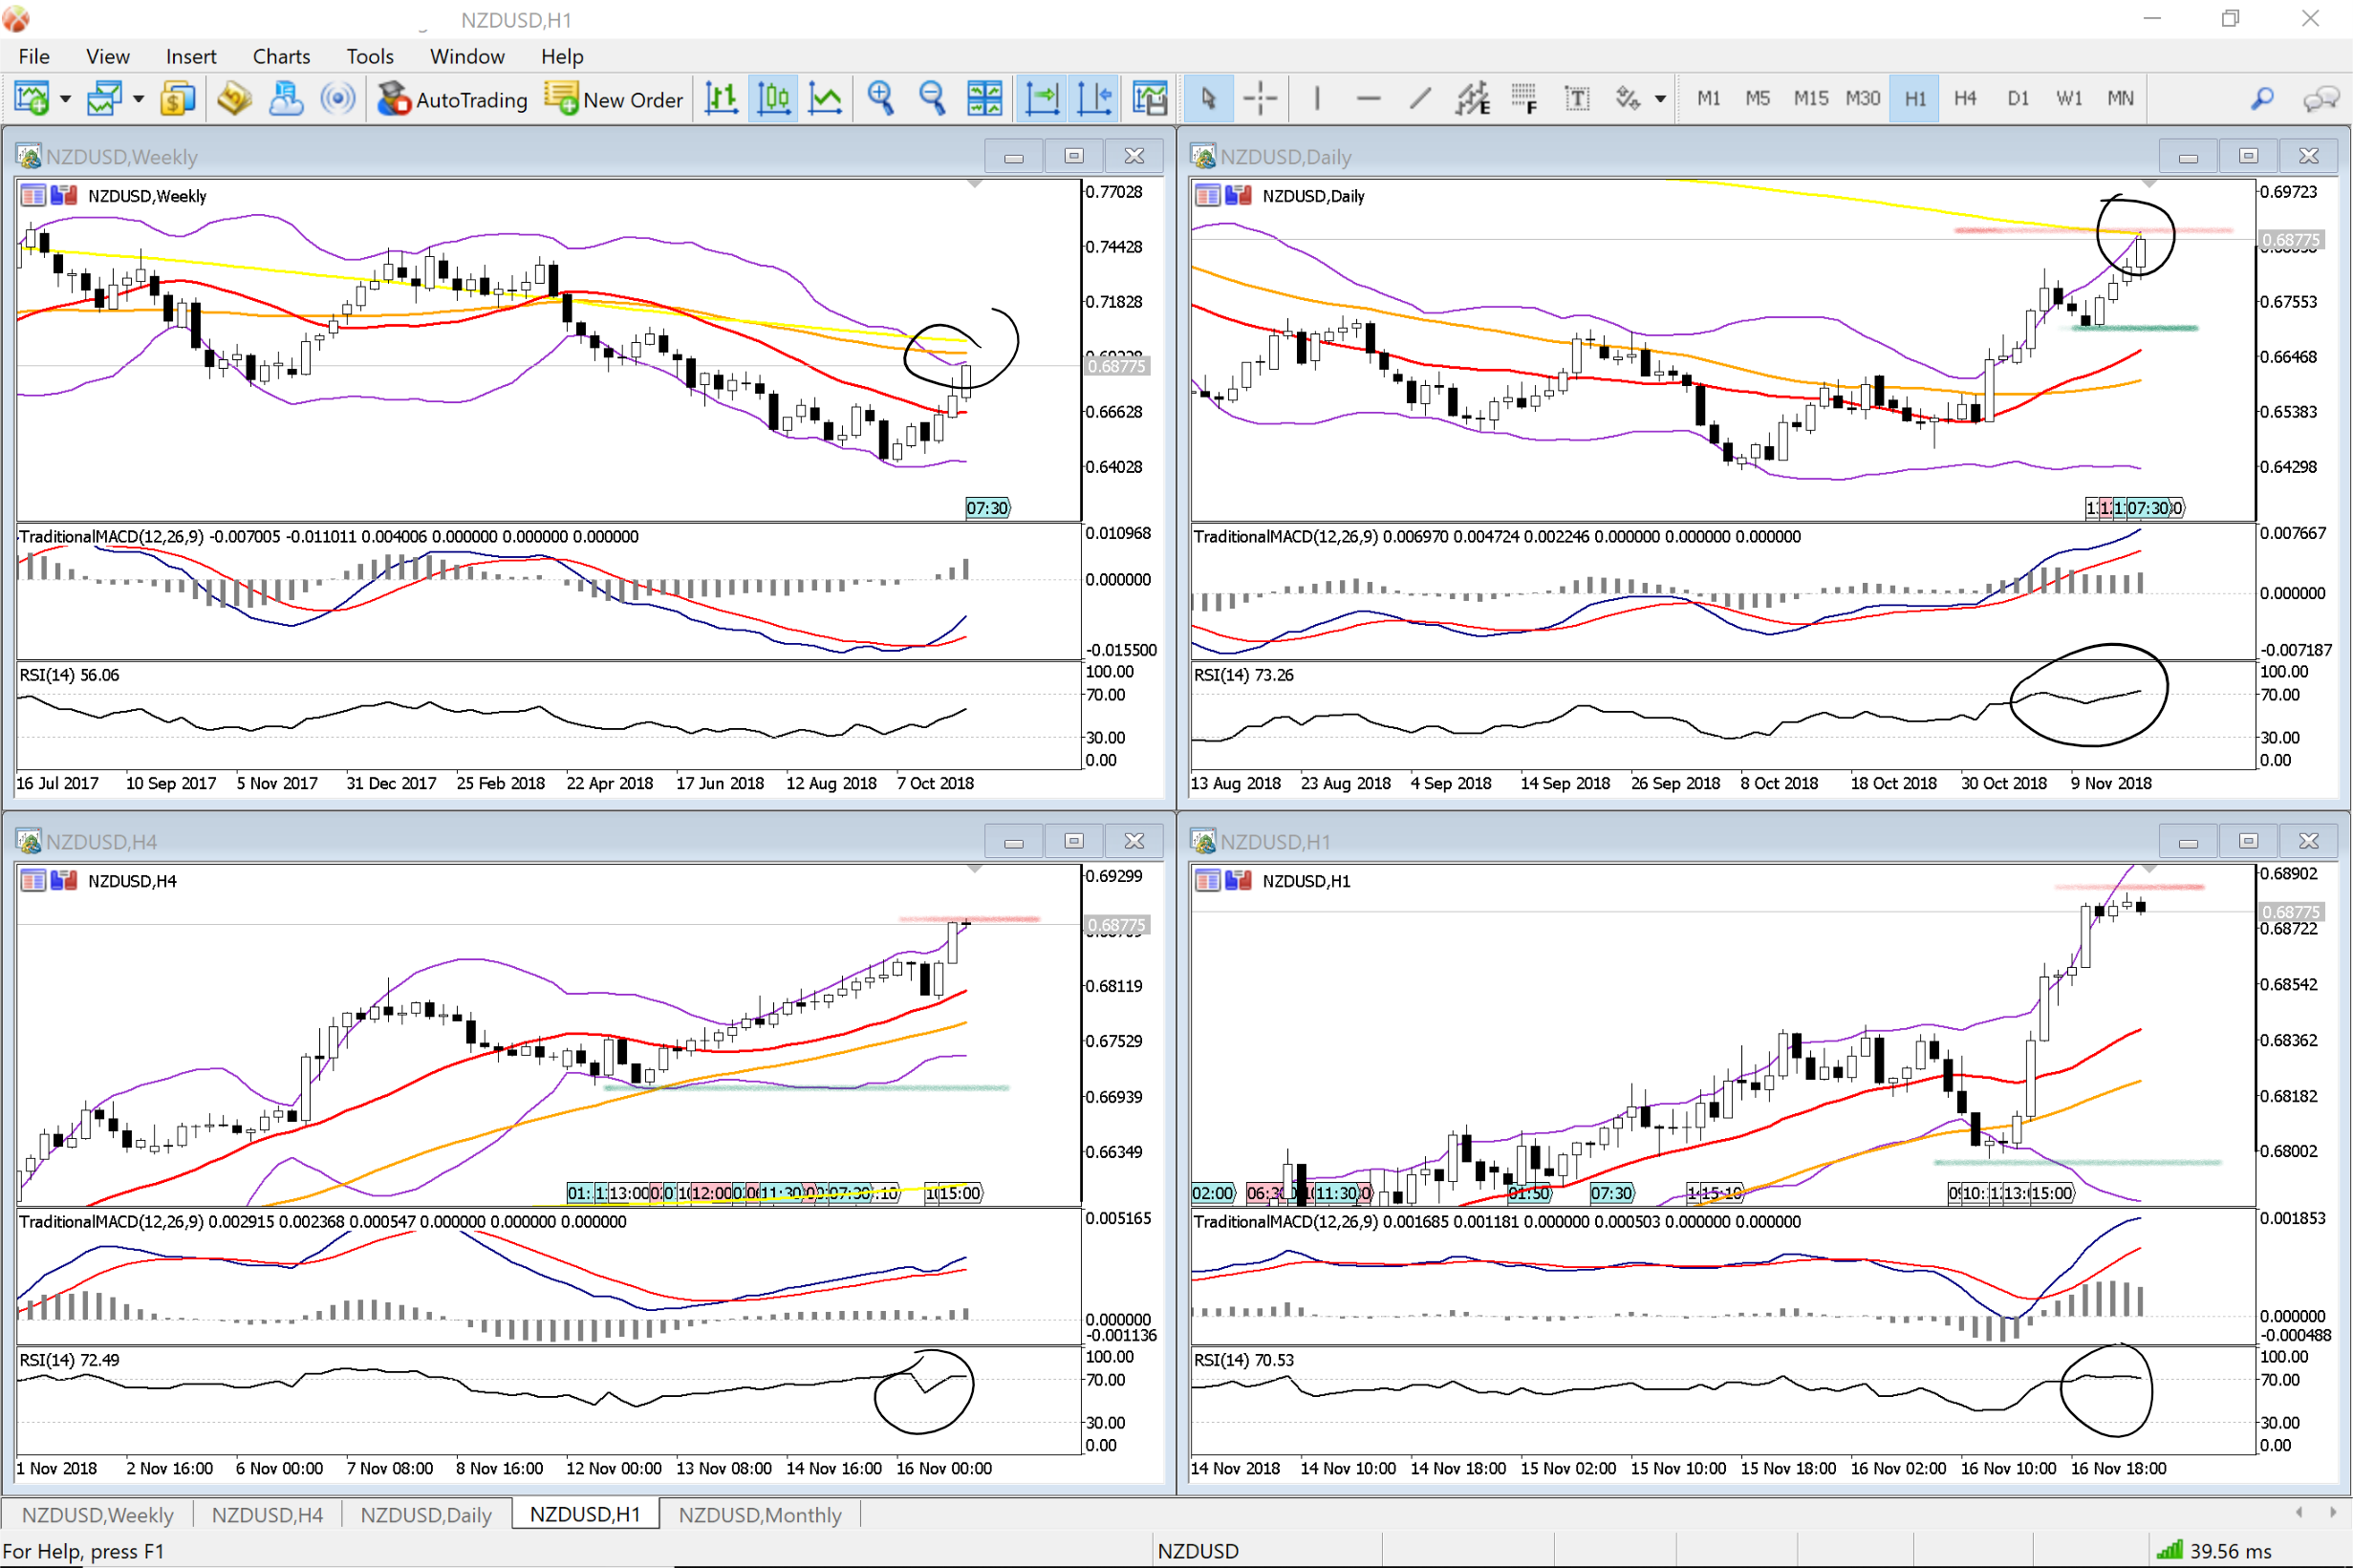Toggle AutoTrading on
The image size is (2353, 1568).
(453, 99)
